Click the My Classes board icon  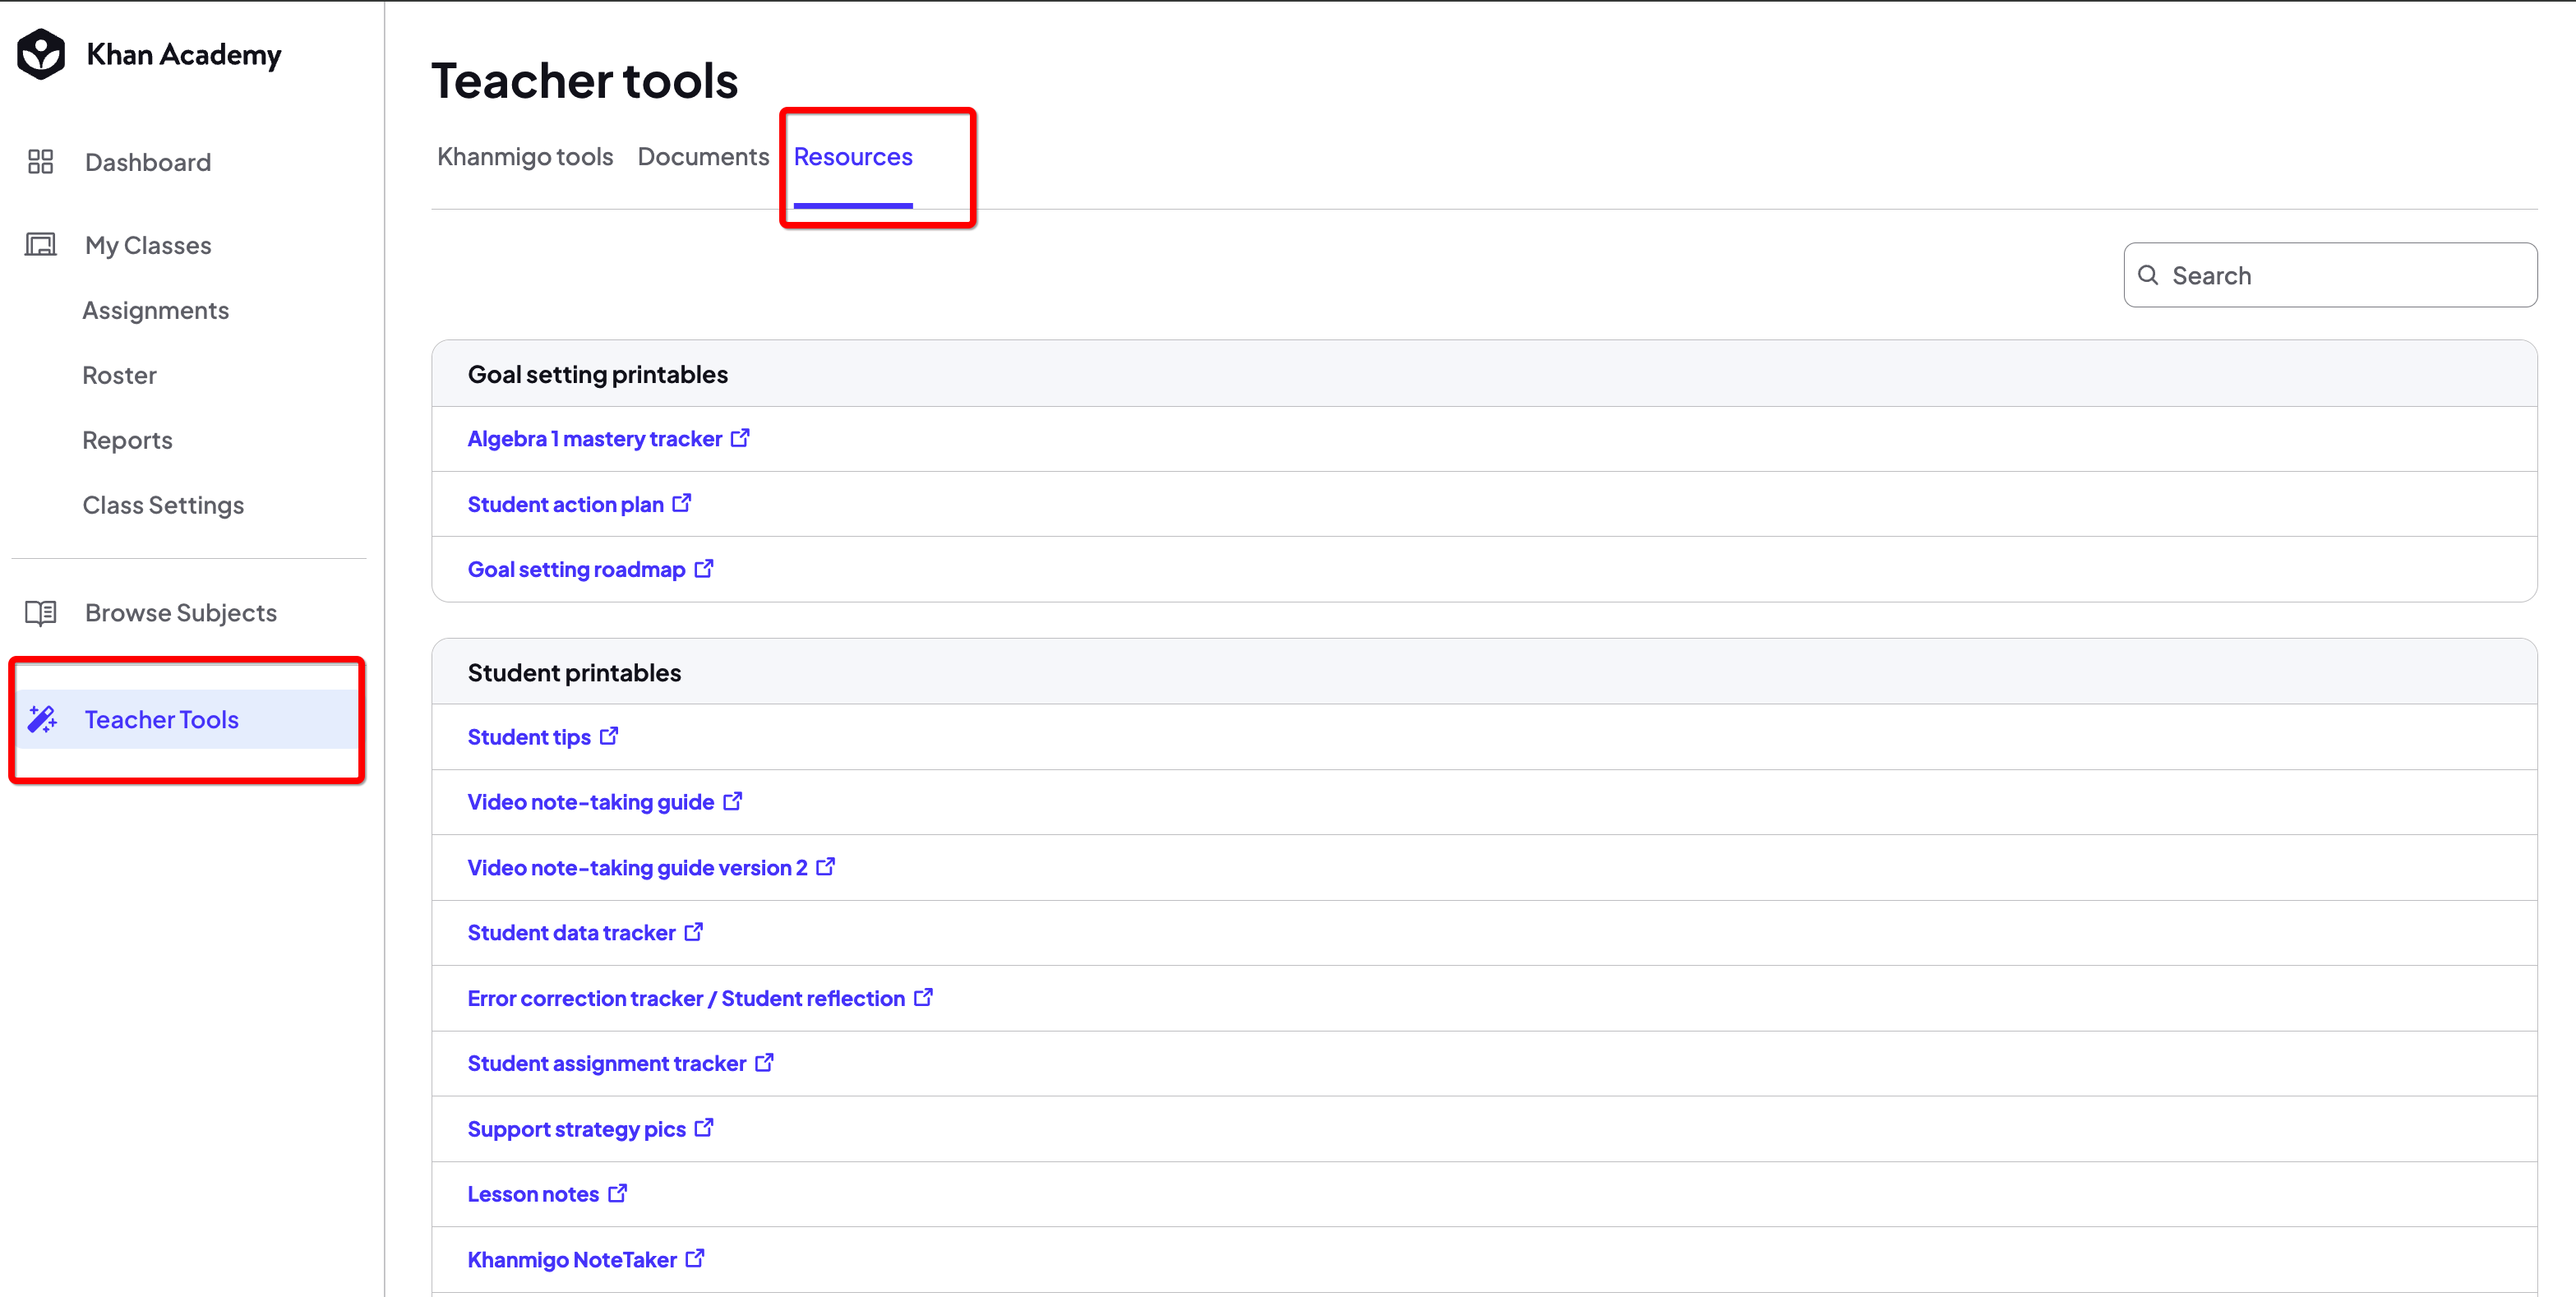click(x=40, y=245)
